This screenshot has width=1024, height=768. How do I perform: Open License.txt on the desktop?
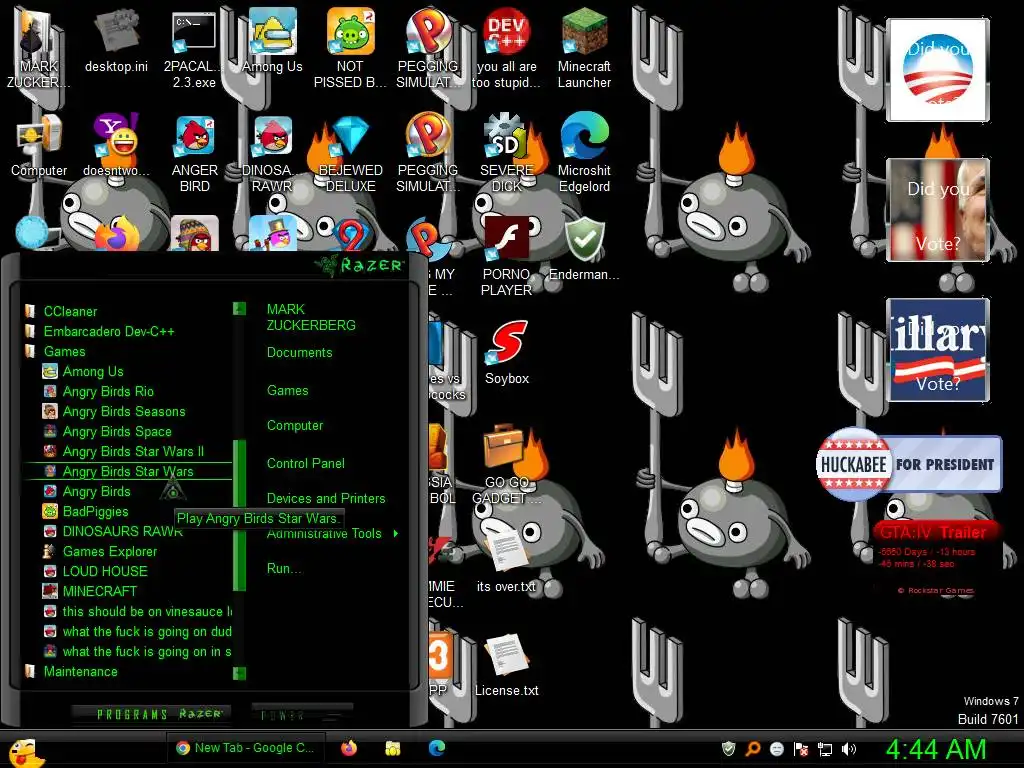pos(507,665)
